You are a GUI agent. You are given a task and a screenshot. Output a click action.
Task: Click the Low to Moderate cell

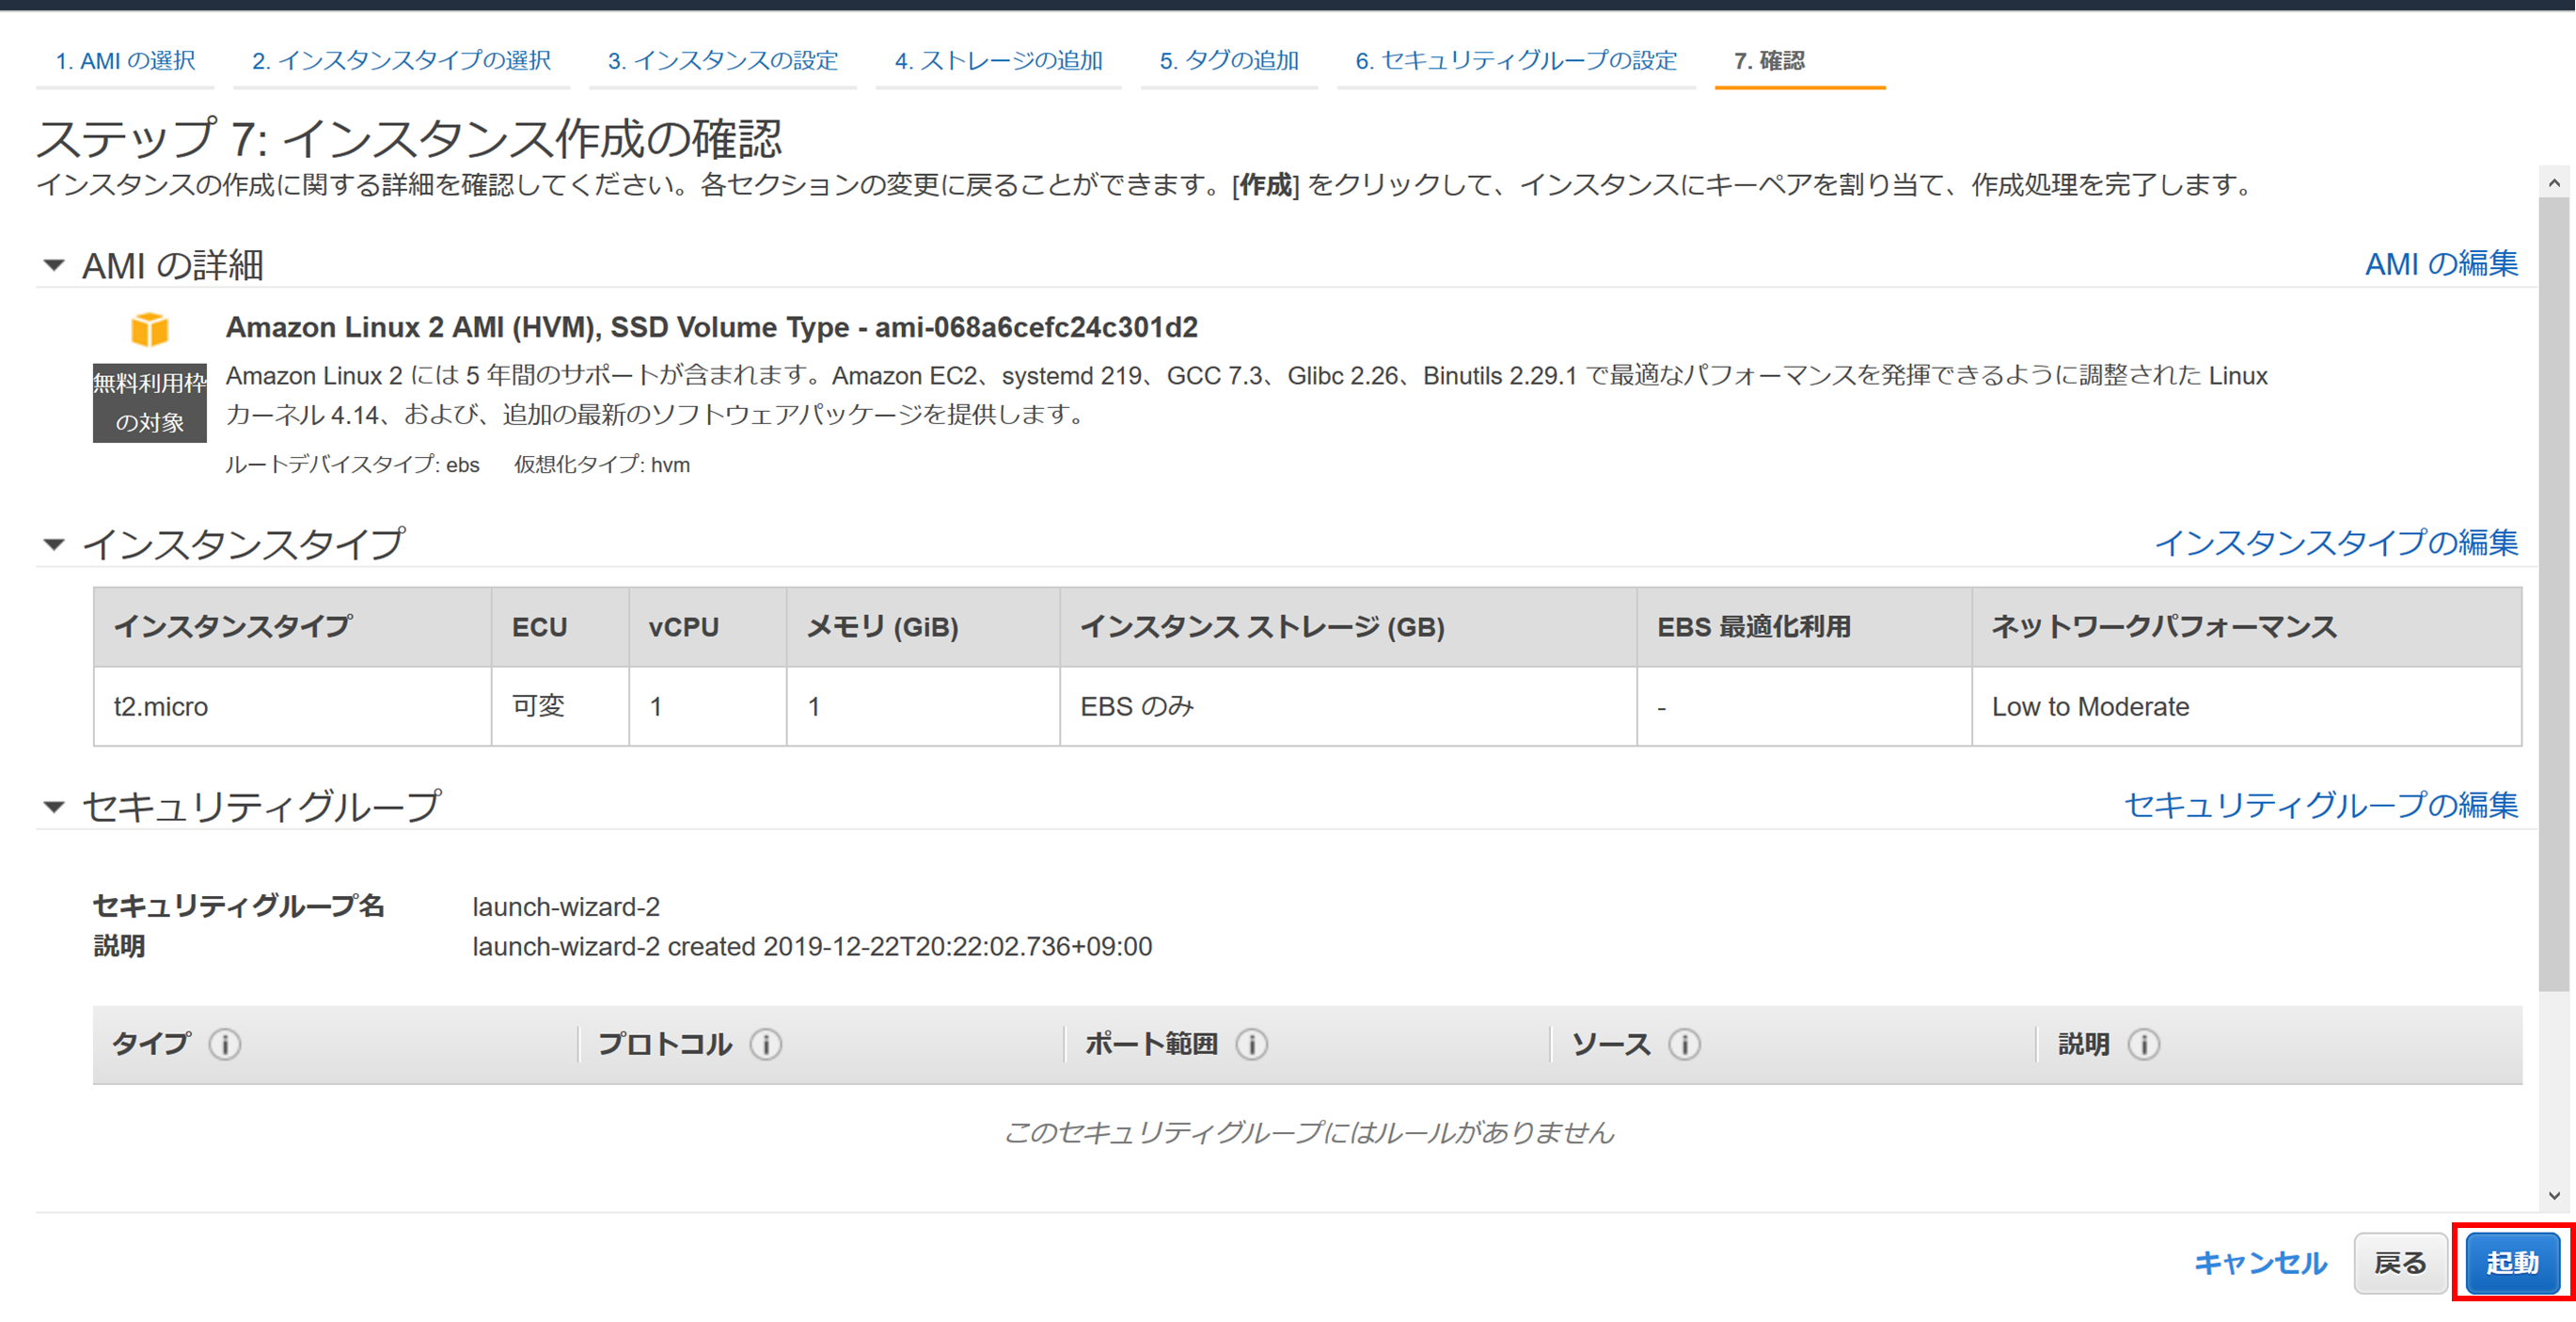pos(2246,707)
